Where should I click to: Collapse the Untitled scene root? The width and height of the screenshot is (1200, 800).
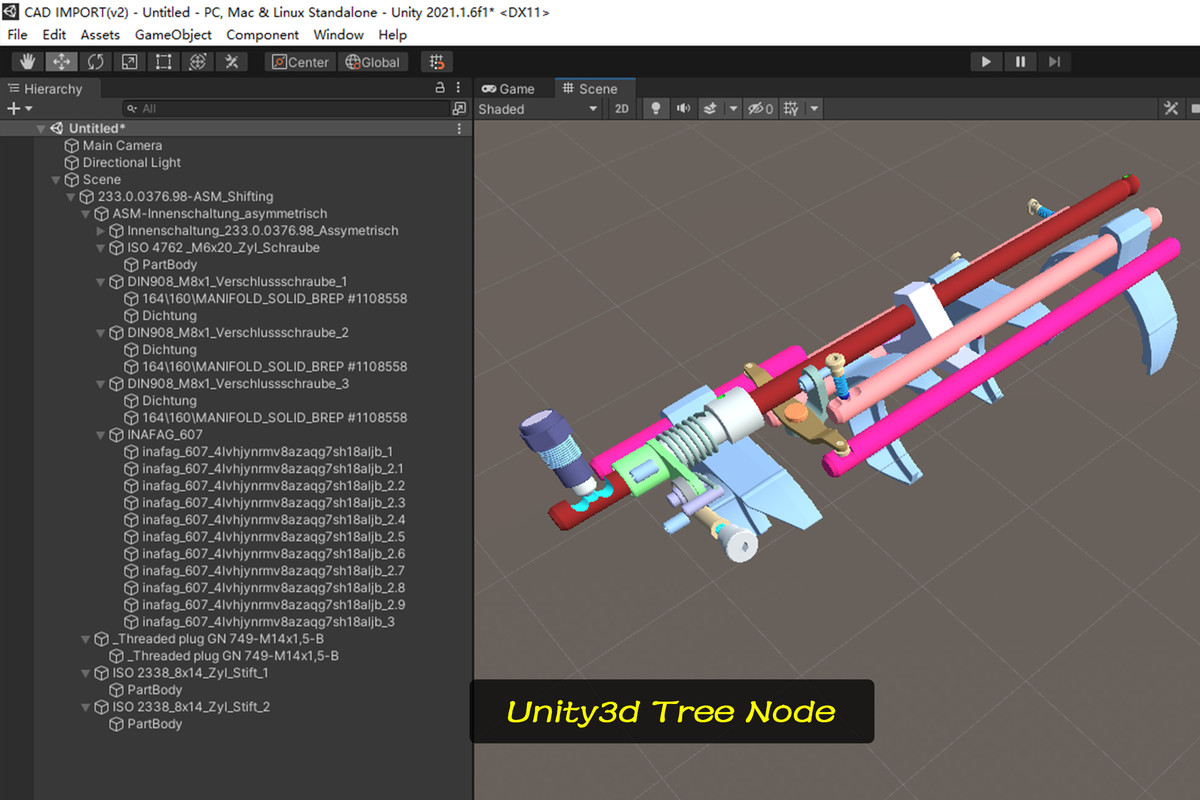click(x=42, y=128)
